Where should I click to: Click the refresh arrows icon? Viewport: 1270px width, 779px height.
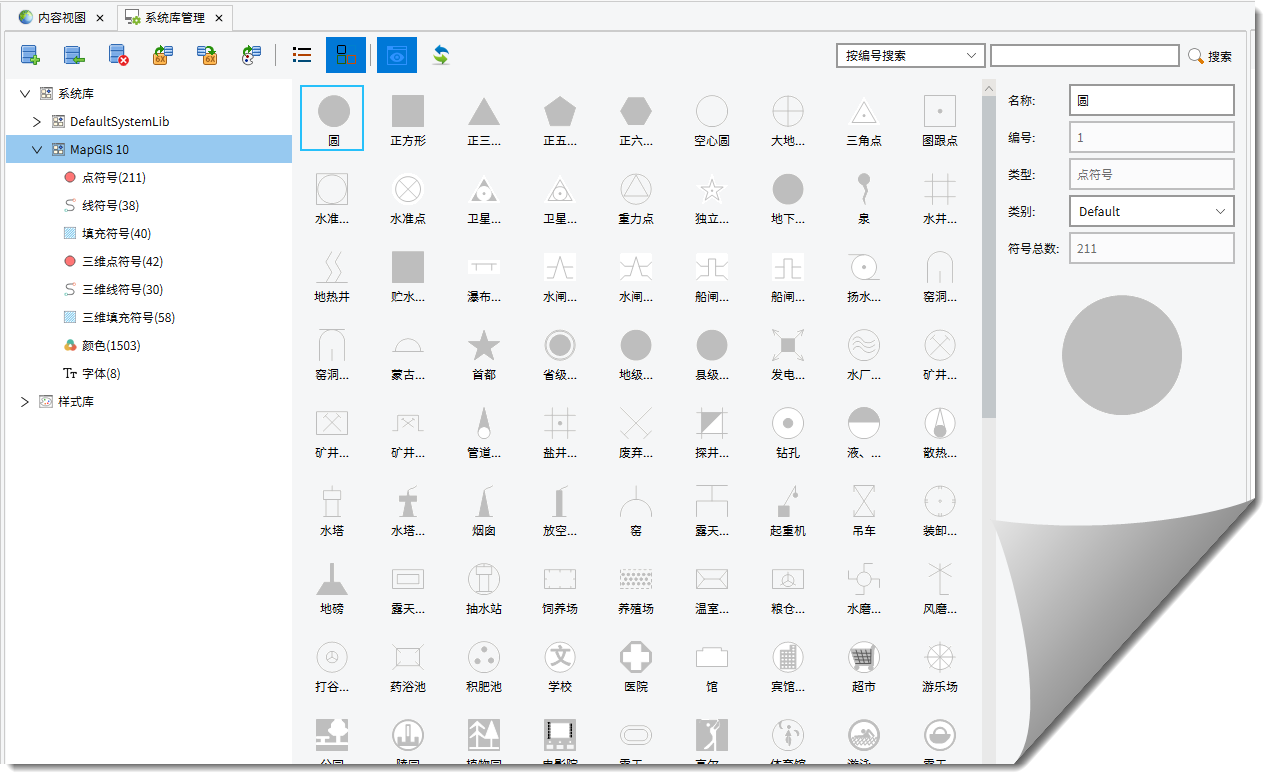[x=441, y=56]
